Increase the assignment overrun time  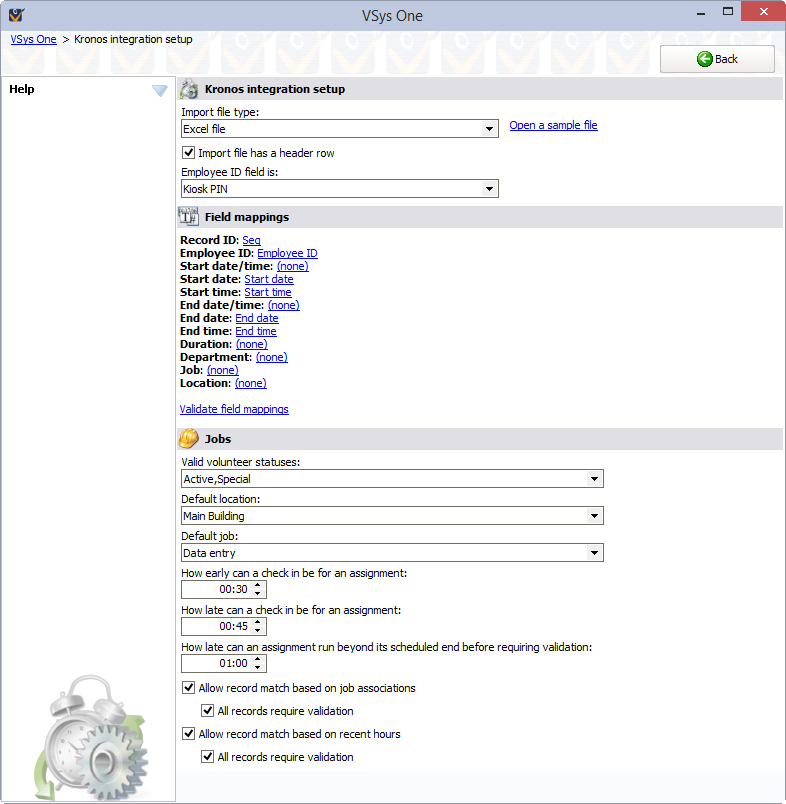258,659
